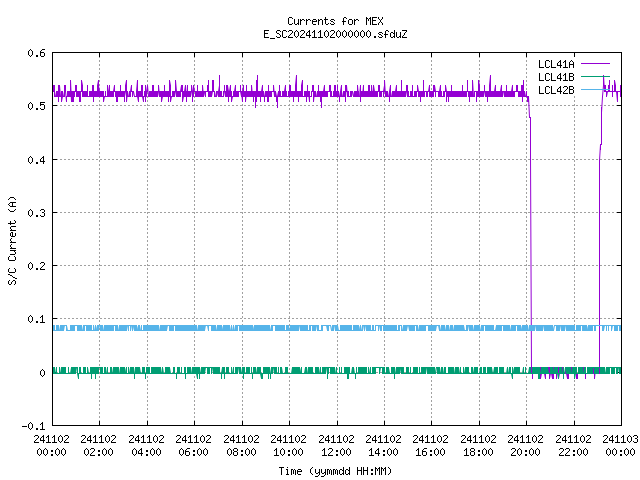The height and width of the screenshot is (480, 640).
Task: Click the x-axis tick '241102 12:00'
Action: tap(336, 446)
